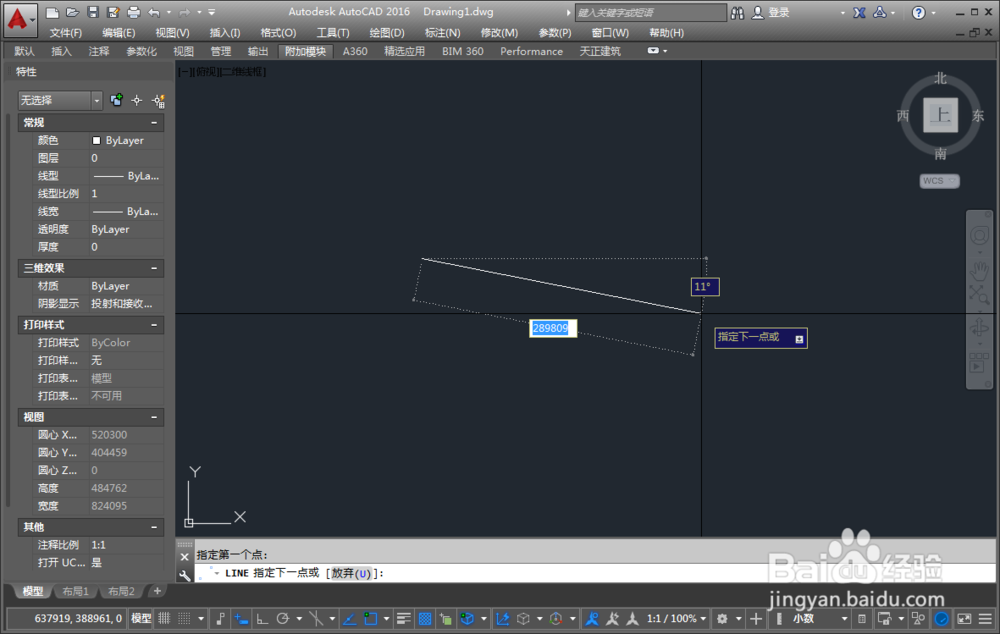
Task: Toggle snap mode in status bar
Action: [184, 619]
